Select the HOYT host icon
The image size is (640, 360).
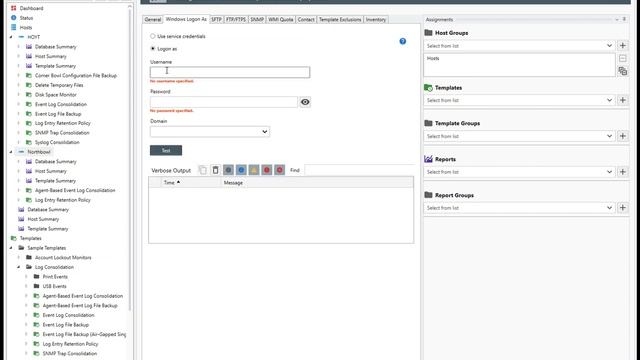[x=21, y=37]
